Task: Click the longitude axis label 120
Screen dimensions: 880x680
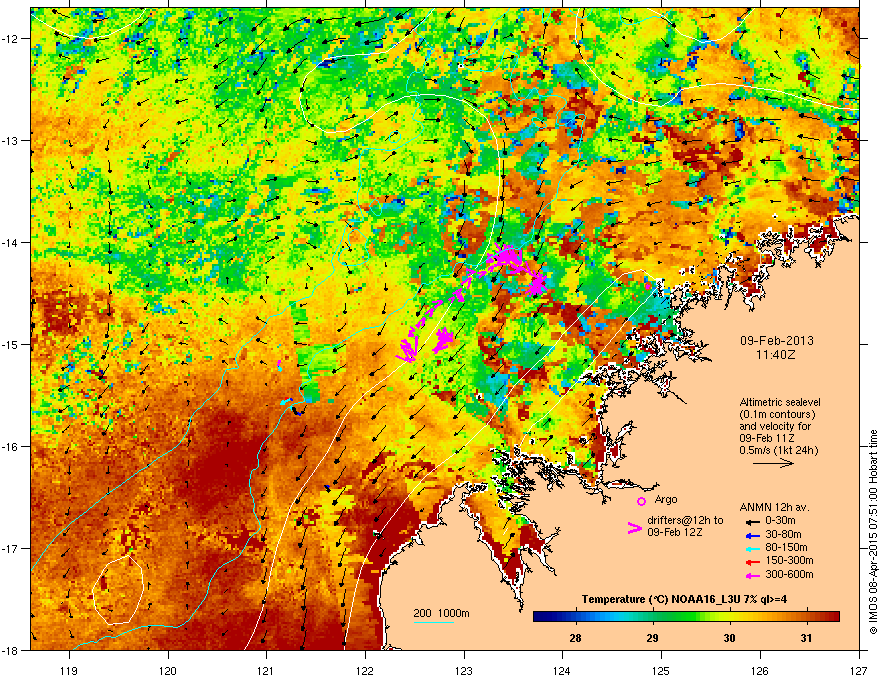Action: click(168, 670)
